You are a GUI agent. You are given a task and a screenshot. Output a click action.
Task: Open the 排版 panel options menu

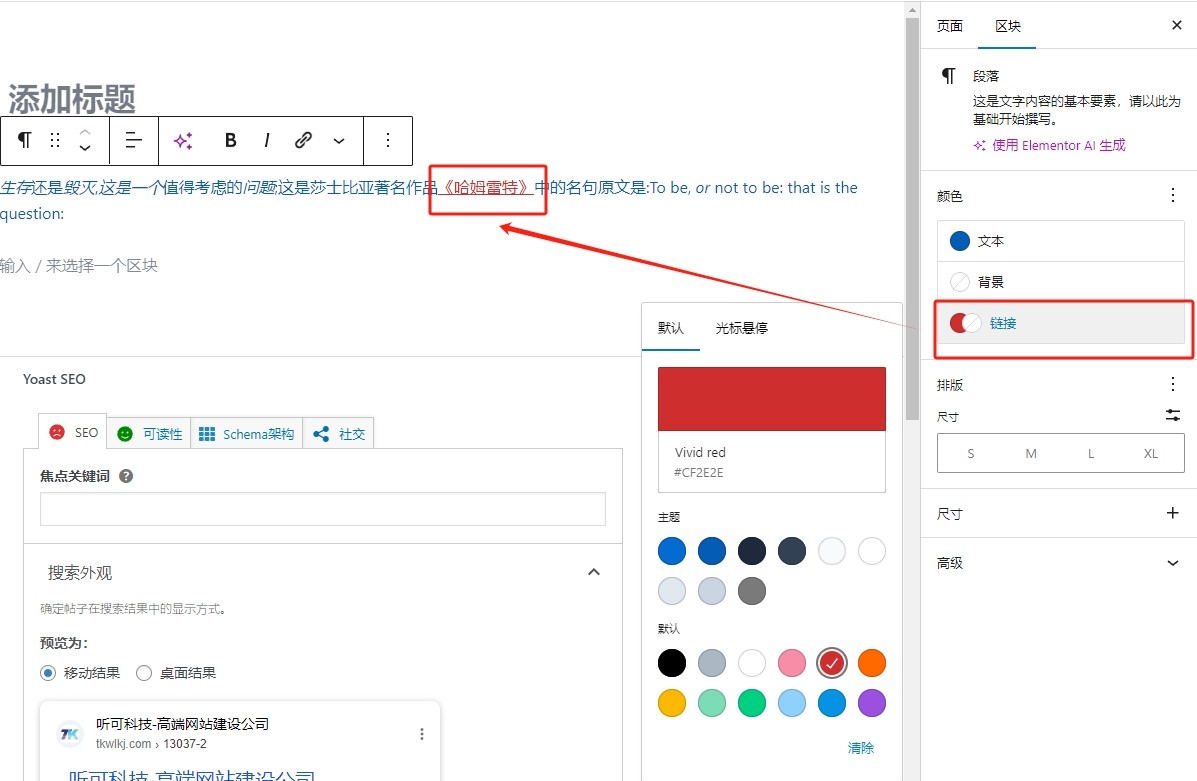click(x=1173, y=384)
